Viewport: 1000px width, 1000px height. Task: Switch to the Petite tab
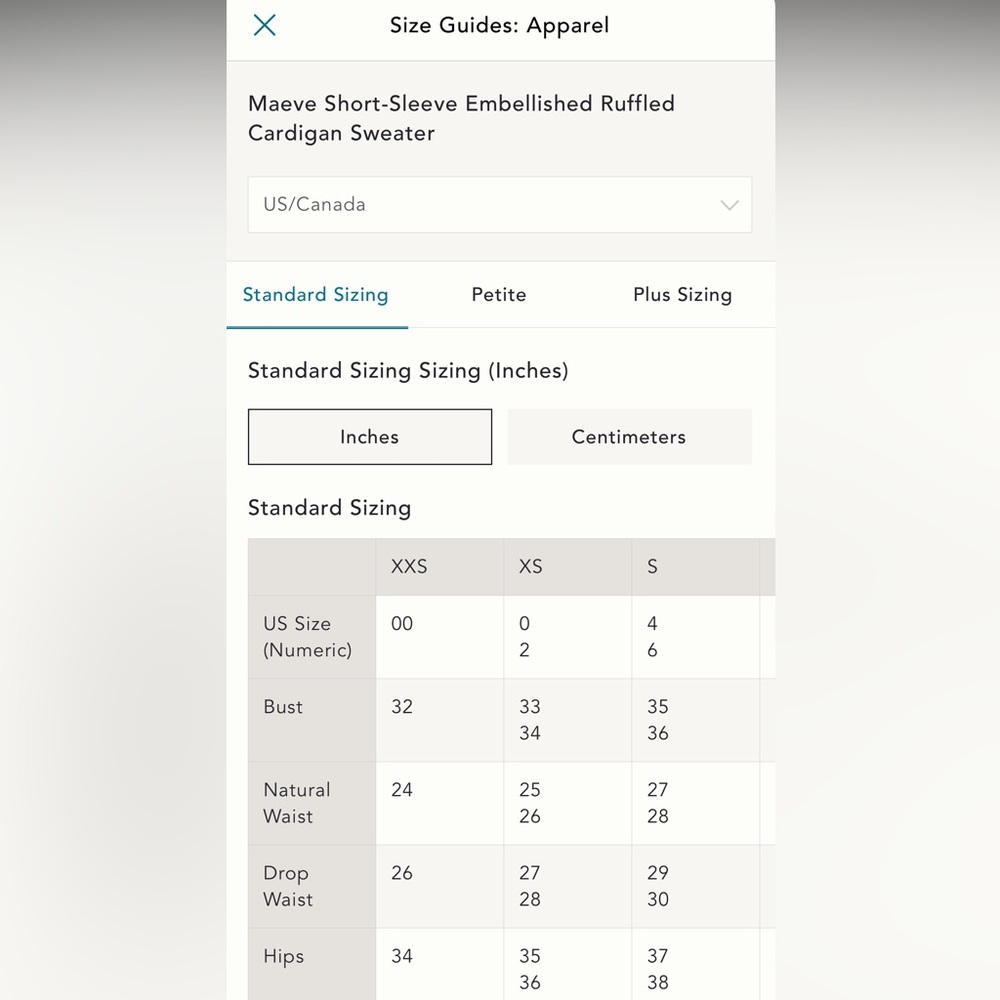pyautogui.click(x=499, y=295)
